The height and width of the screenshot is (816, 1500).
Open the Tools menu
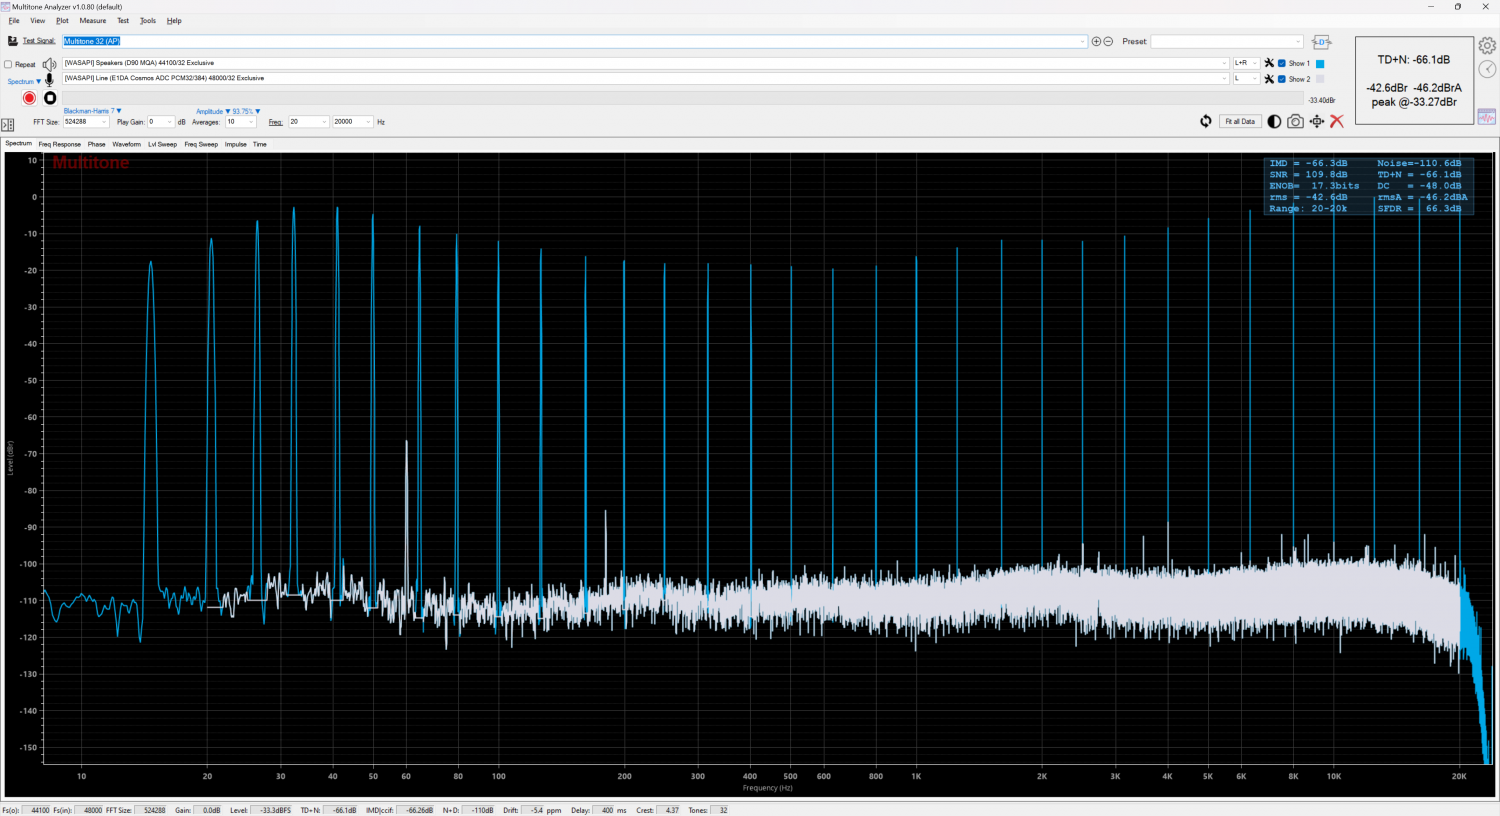[x=148, y=20]
